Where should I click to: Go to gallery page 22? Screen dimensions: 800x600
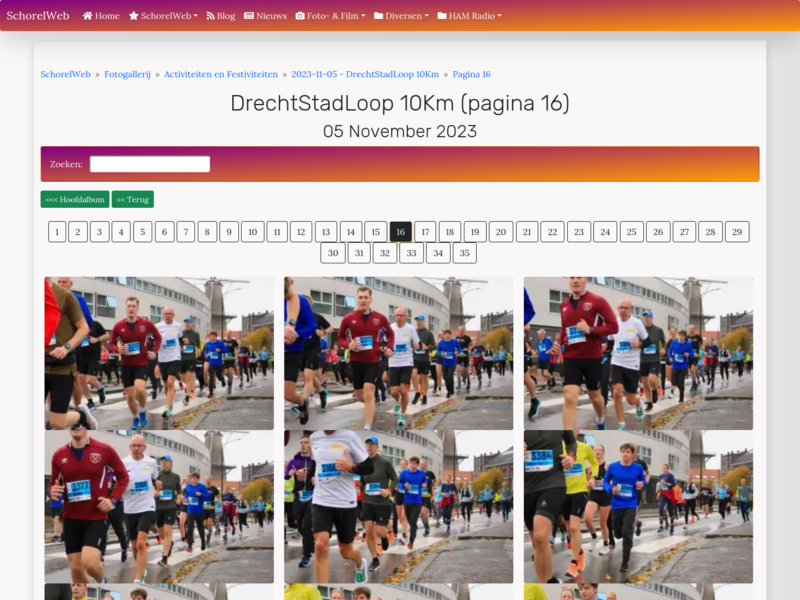point(553,232)
